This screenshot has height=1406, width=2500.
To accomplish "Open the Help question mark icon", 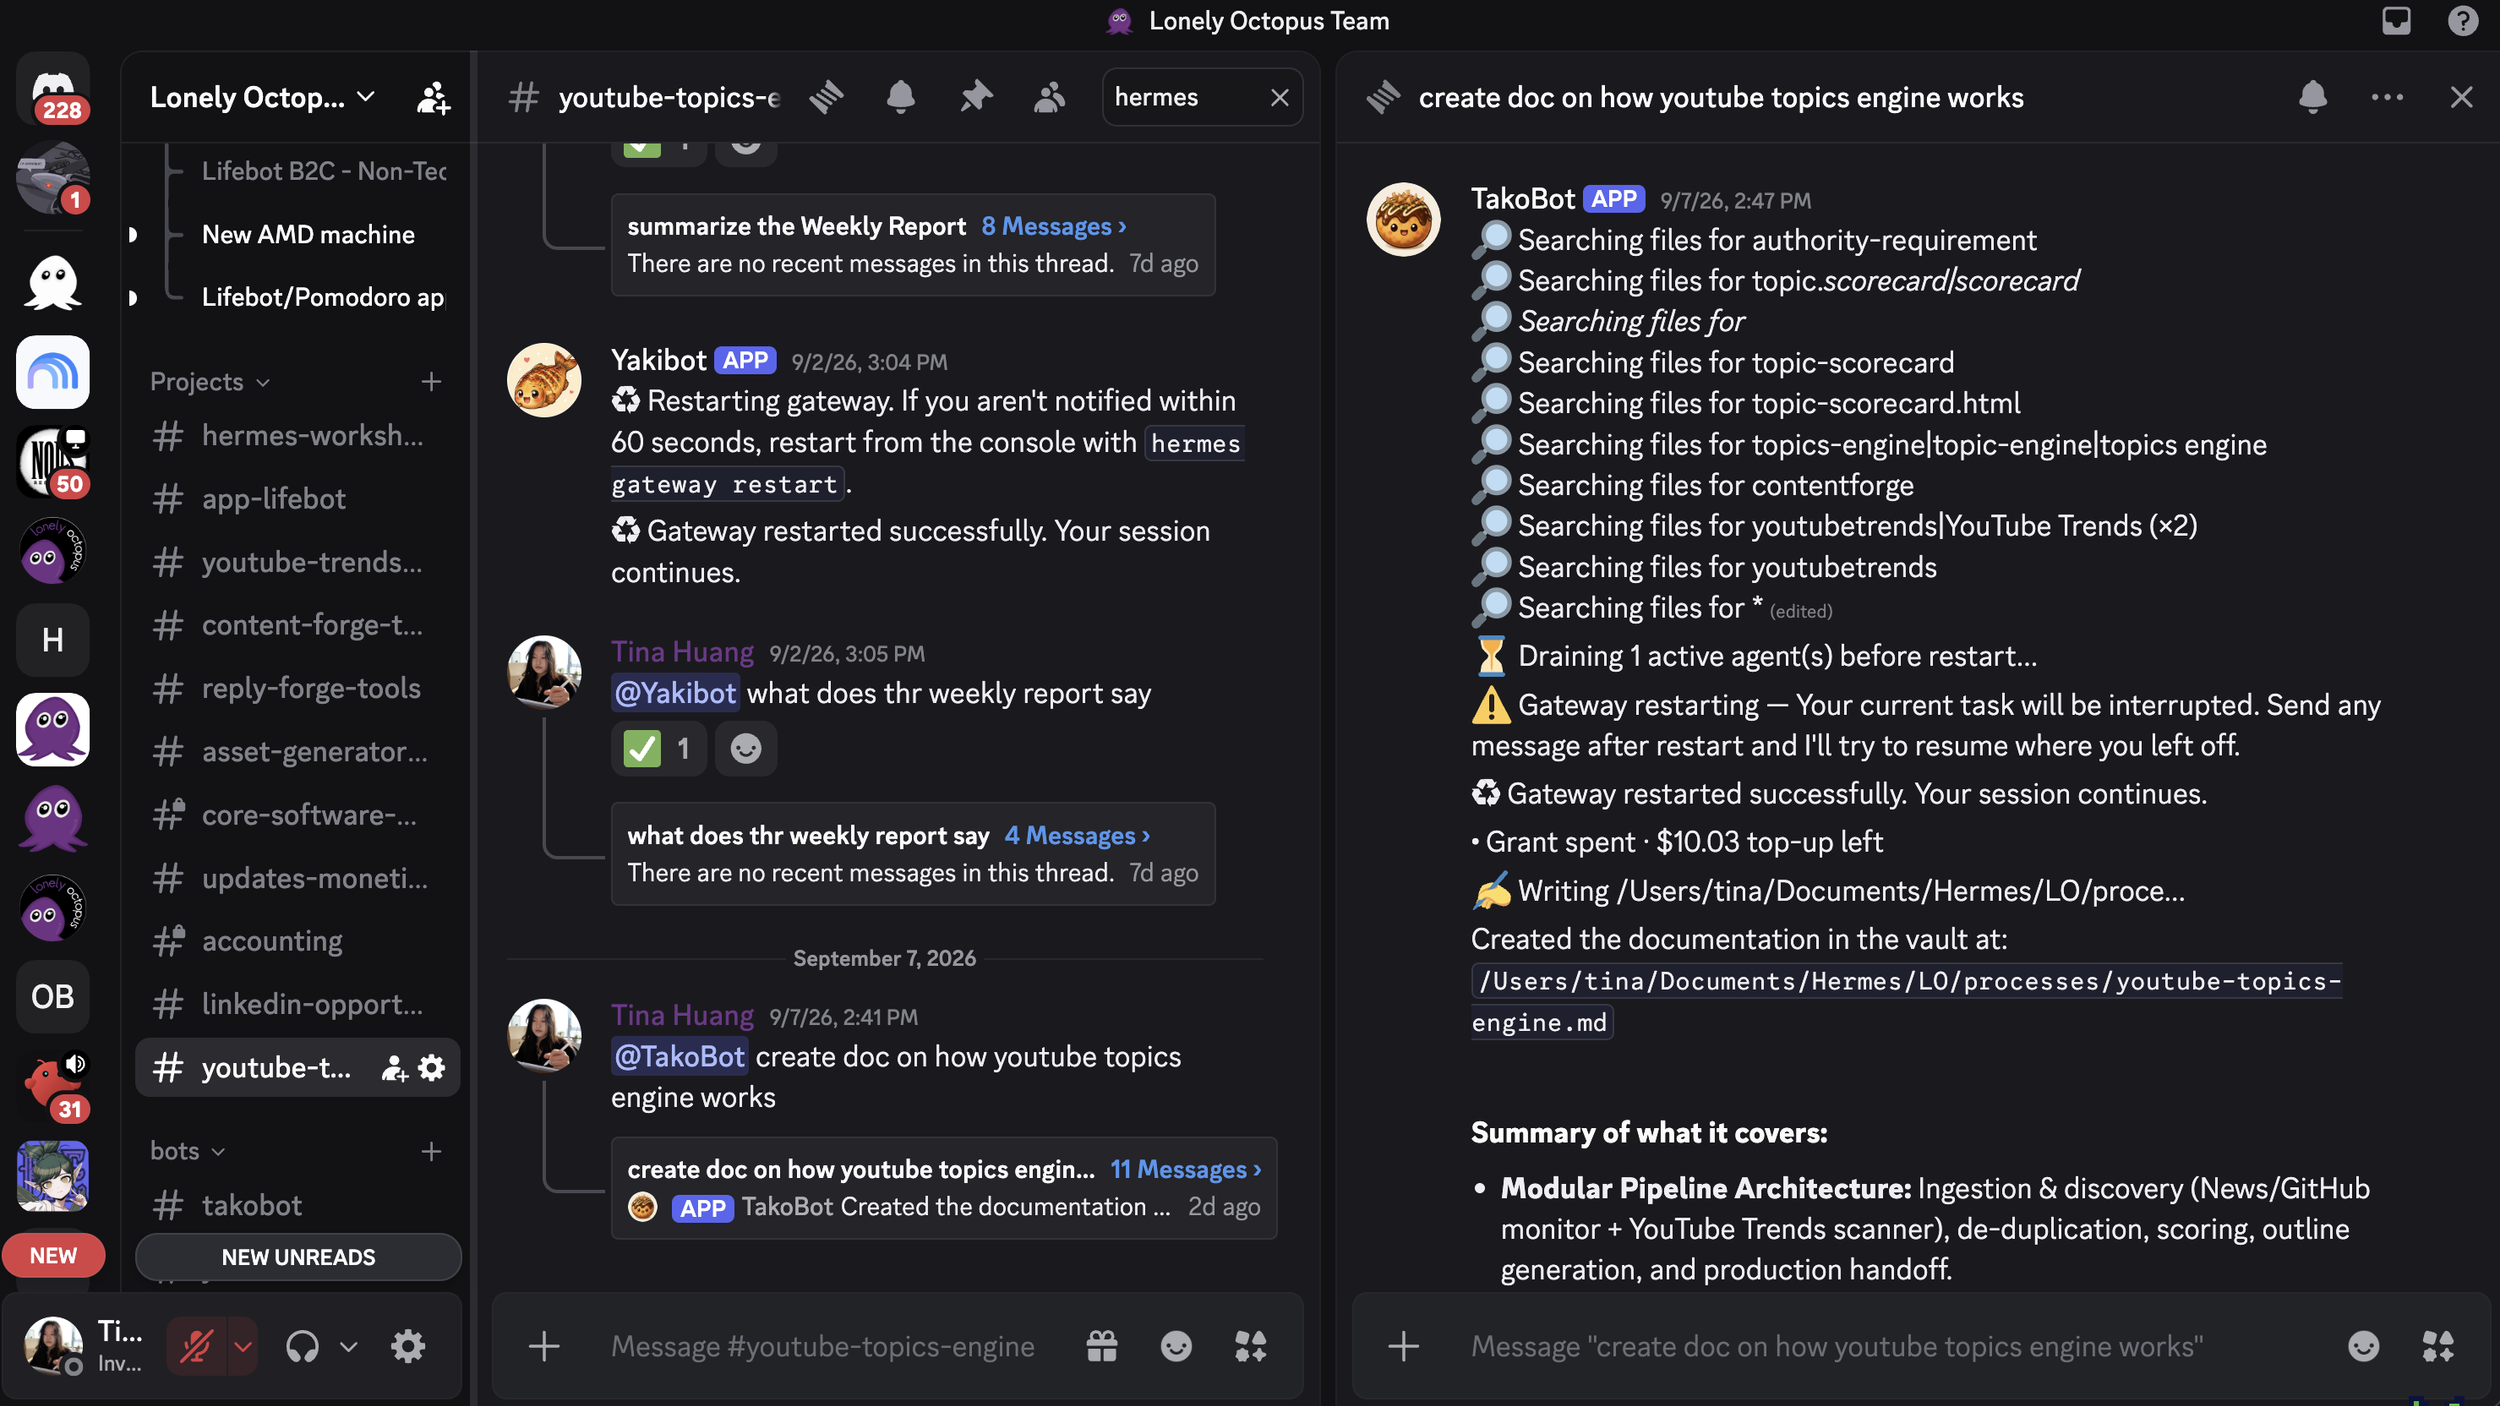I will tap(2462, 21).
